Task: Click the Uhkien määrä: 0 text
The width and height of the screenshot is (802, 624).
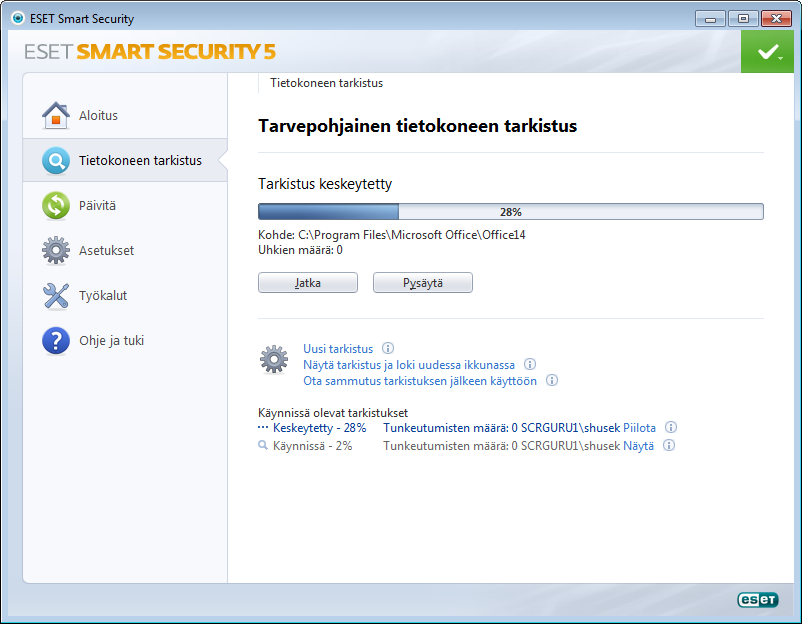Action: point(300,250)
